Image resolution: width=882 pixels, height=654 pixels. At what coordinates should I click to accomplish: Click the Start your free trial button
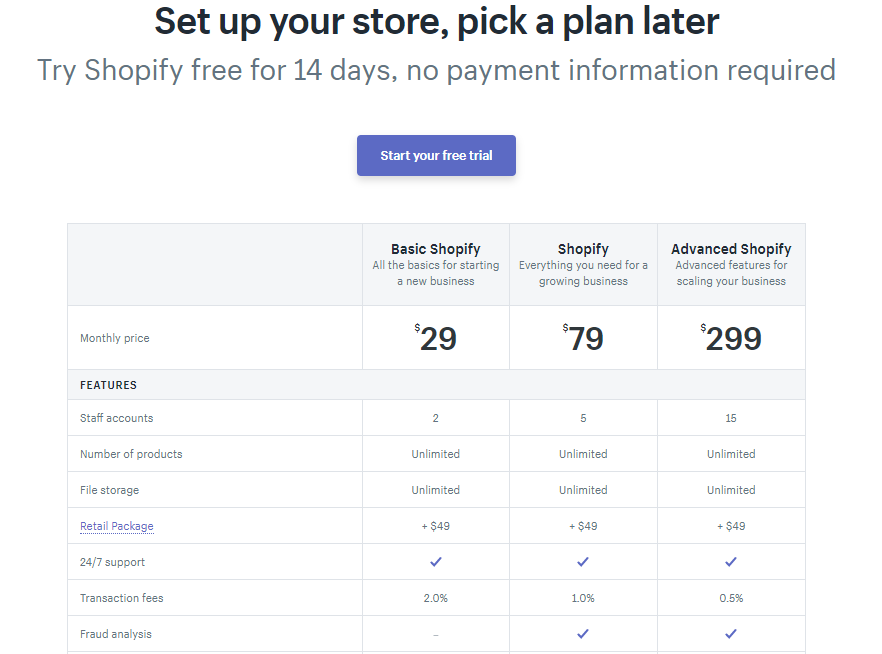pyautogui.click(x=436, y=155)
